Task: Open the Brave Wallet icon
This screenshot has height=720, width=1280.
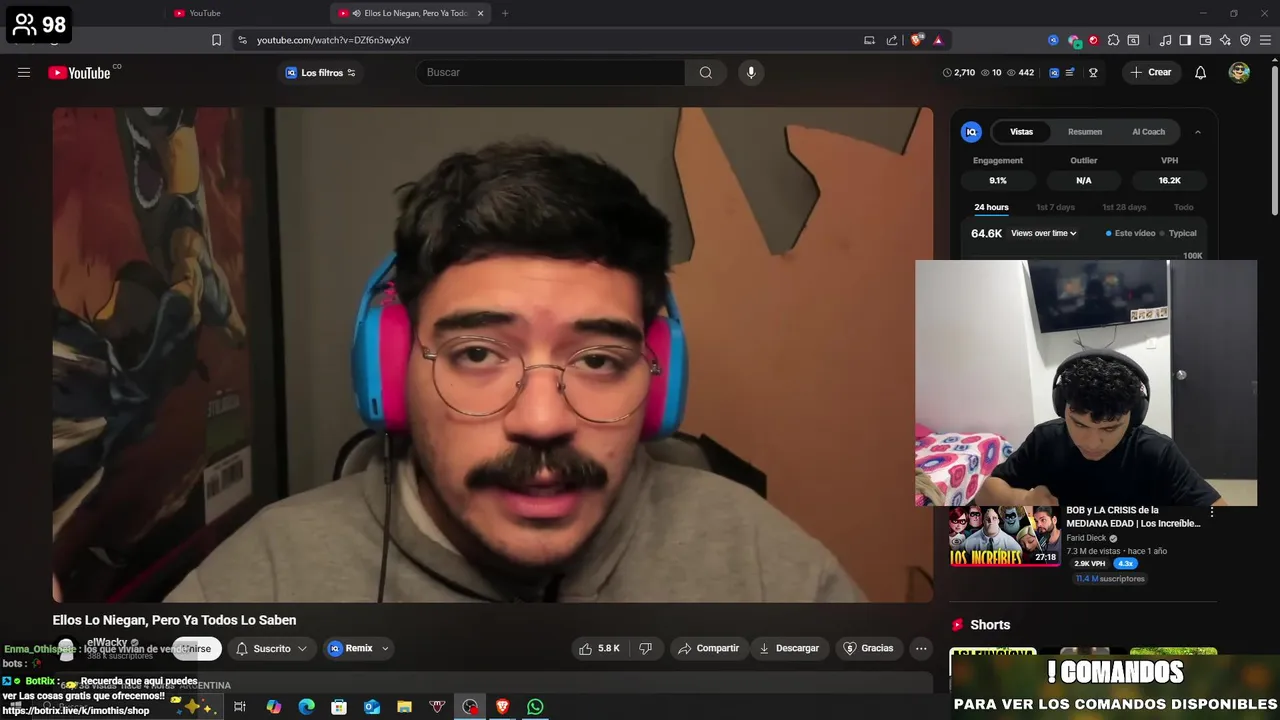Action: [1205, 40]
